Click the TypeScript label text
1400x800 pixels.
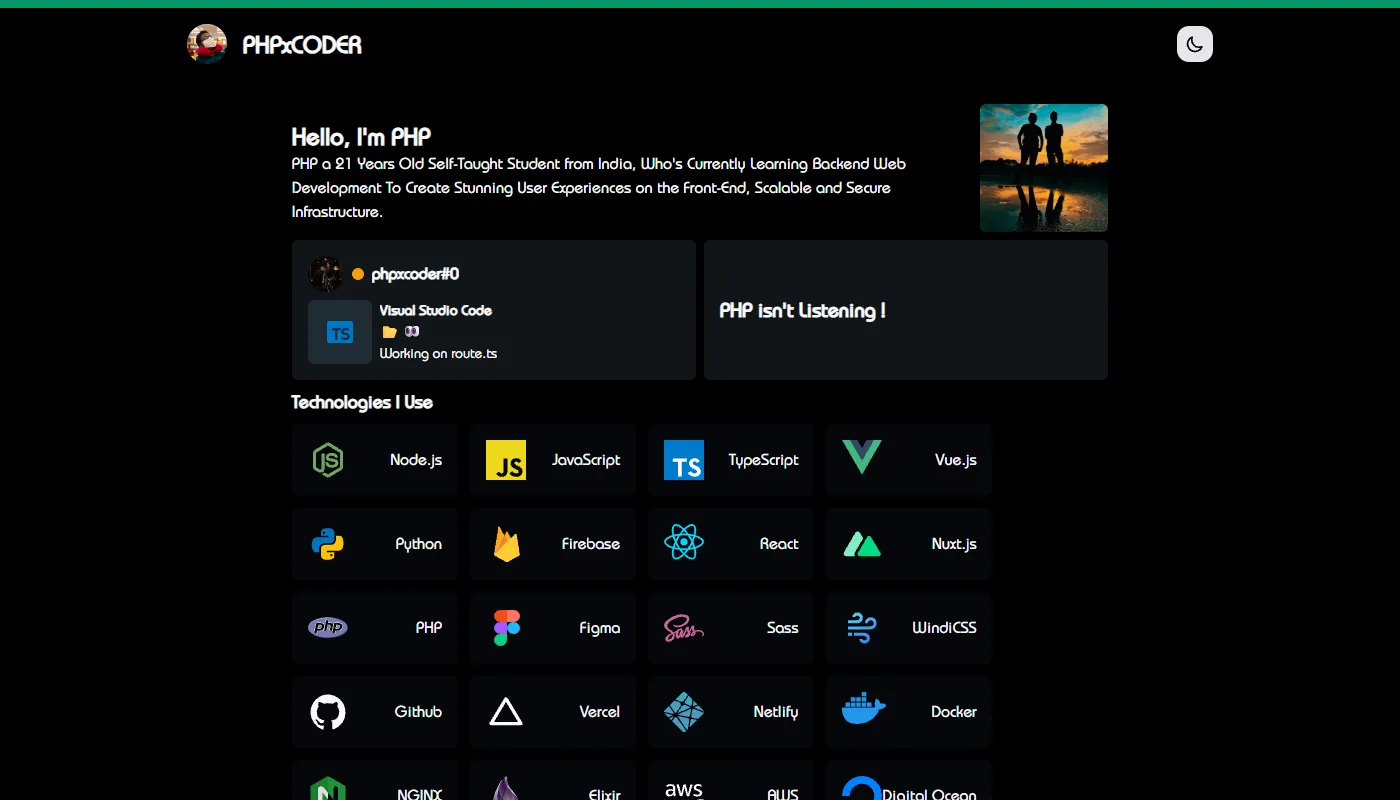764,460
